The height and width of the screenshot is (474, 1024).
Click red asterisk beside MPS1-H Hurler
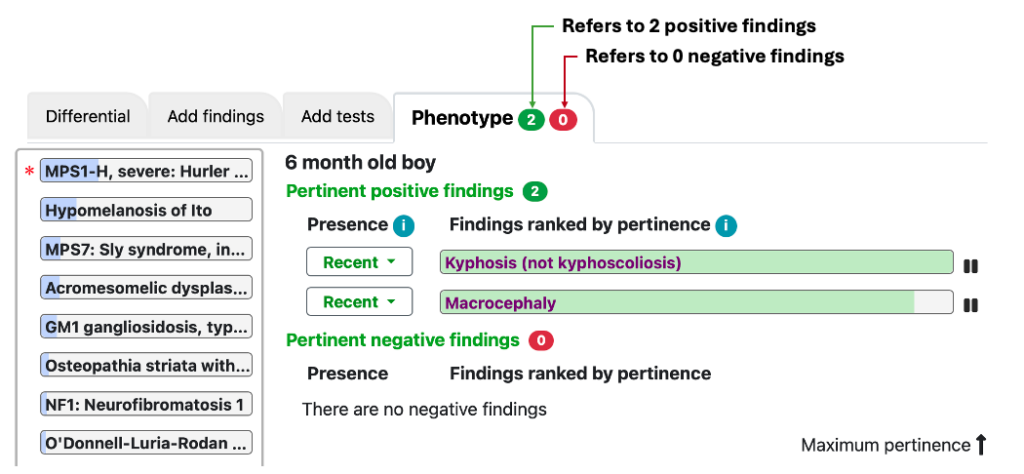click(x=29, y=172)
